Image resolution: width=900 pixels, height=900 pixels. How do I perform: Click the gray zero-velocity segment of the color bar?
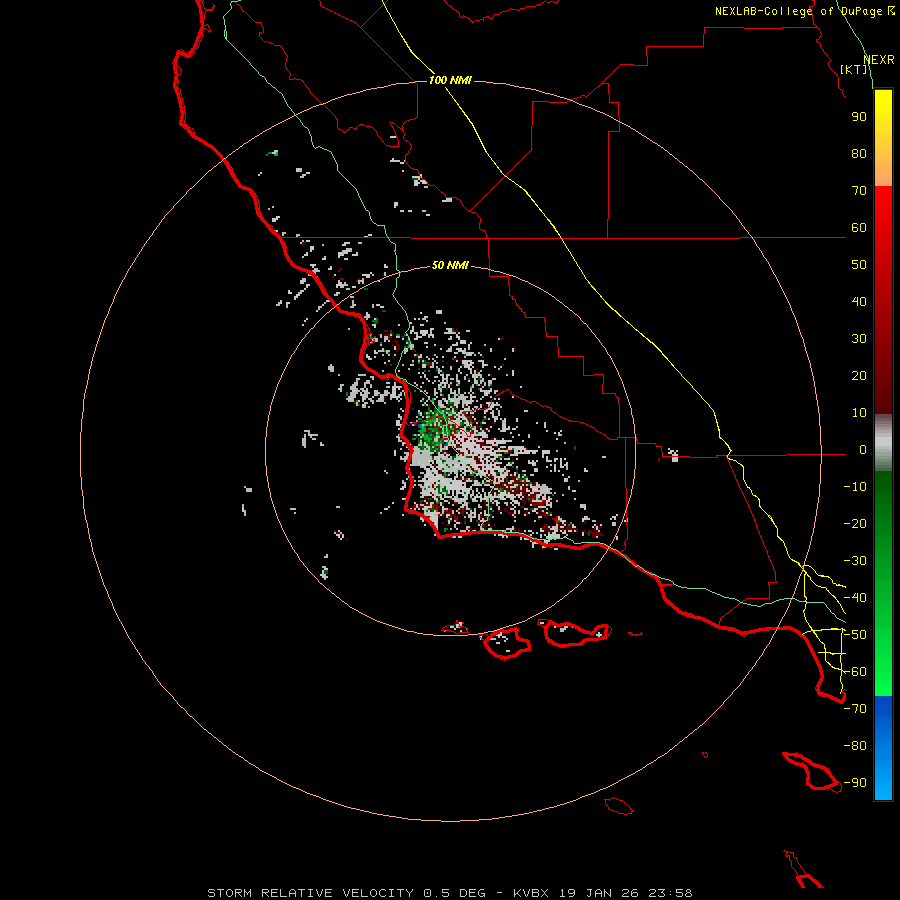click(x=883, y=443)
